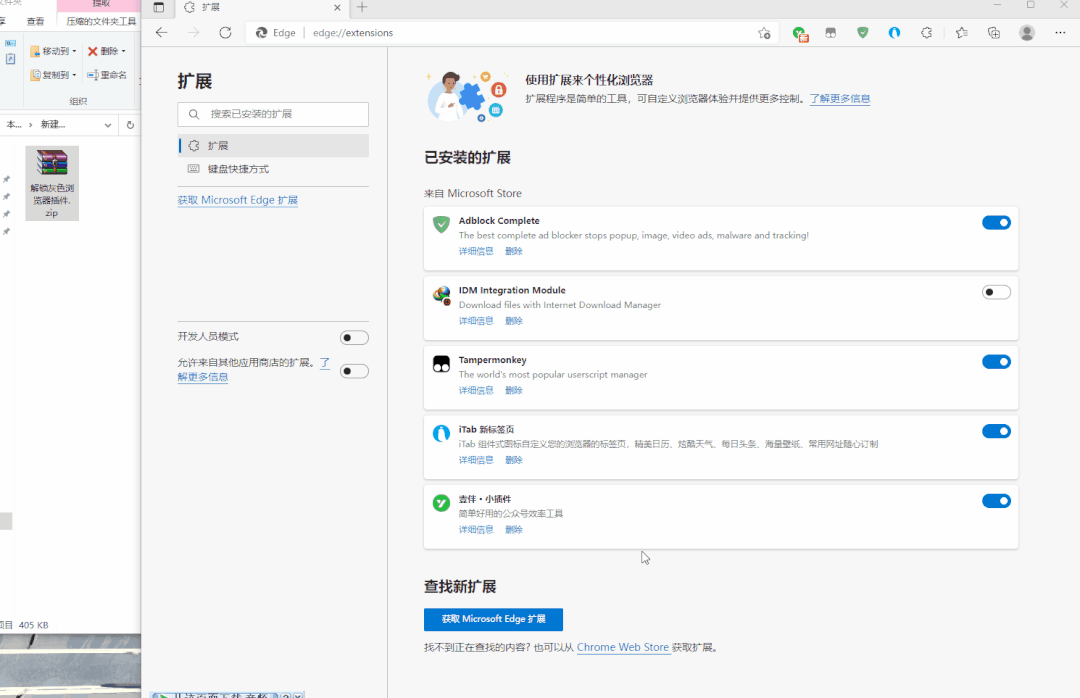
Task: Disable 壹伴 · 小插件 extension
Action: pyautogui.click(x=996, y=501)
